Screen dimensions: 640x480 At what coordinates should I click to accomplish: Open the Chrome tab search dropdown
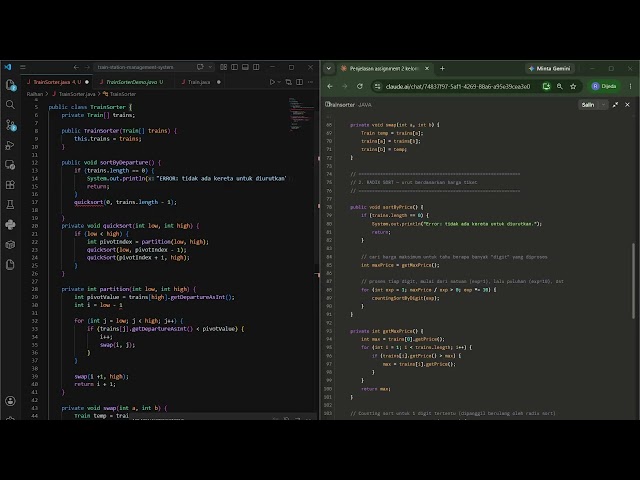click(x=329, y=68)
